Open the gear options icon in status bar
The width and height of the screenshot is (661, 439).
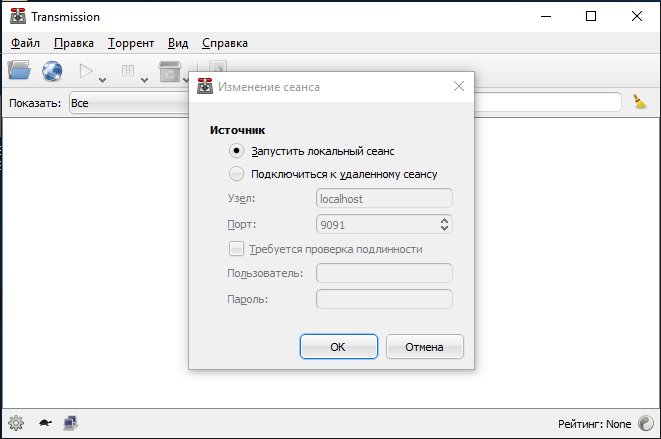tap(16, 423)
